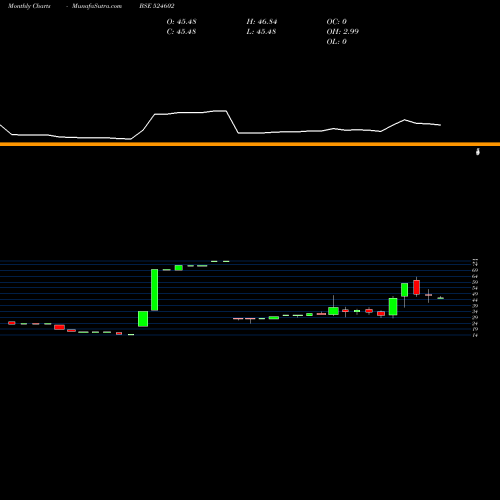Screen dimensions: 500x500
Task: Click the last candlestick on the right
Action: (x=441, y=298)
